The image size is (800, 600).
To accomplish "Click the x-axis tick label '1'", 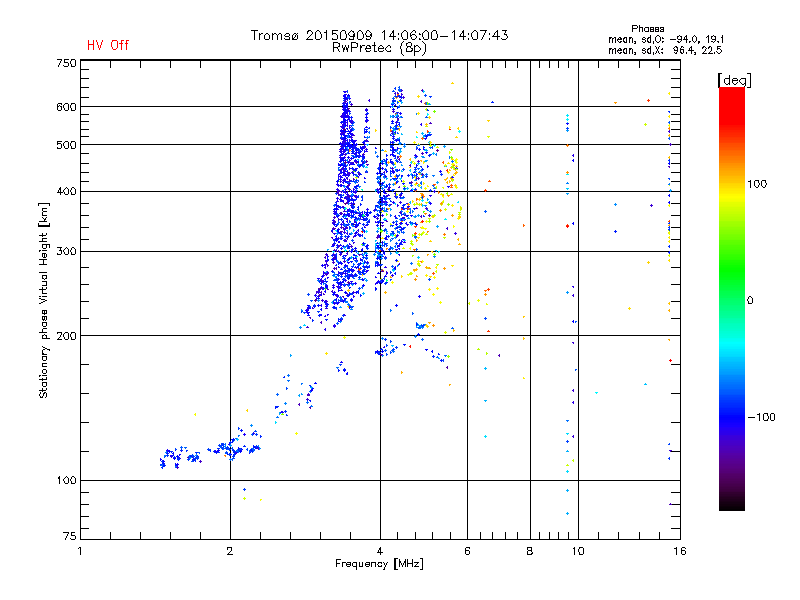I will pos(80,551).
